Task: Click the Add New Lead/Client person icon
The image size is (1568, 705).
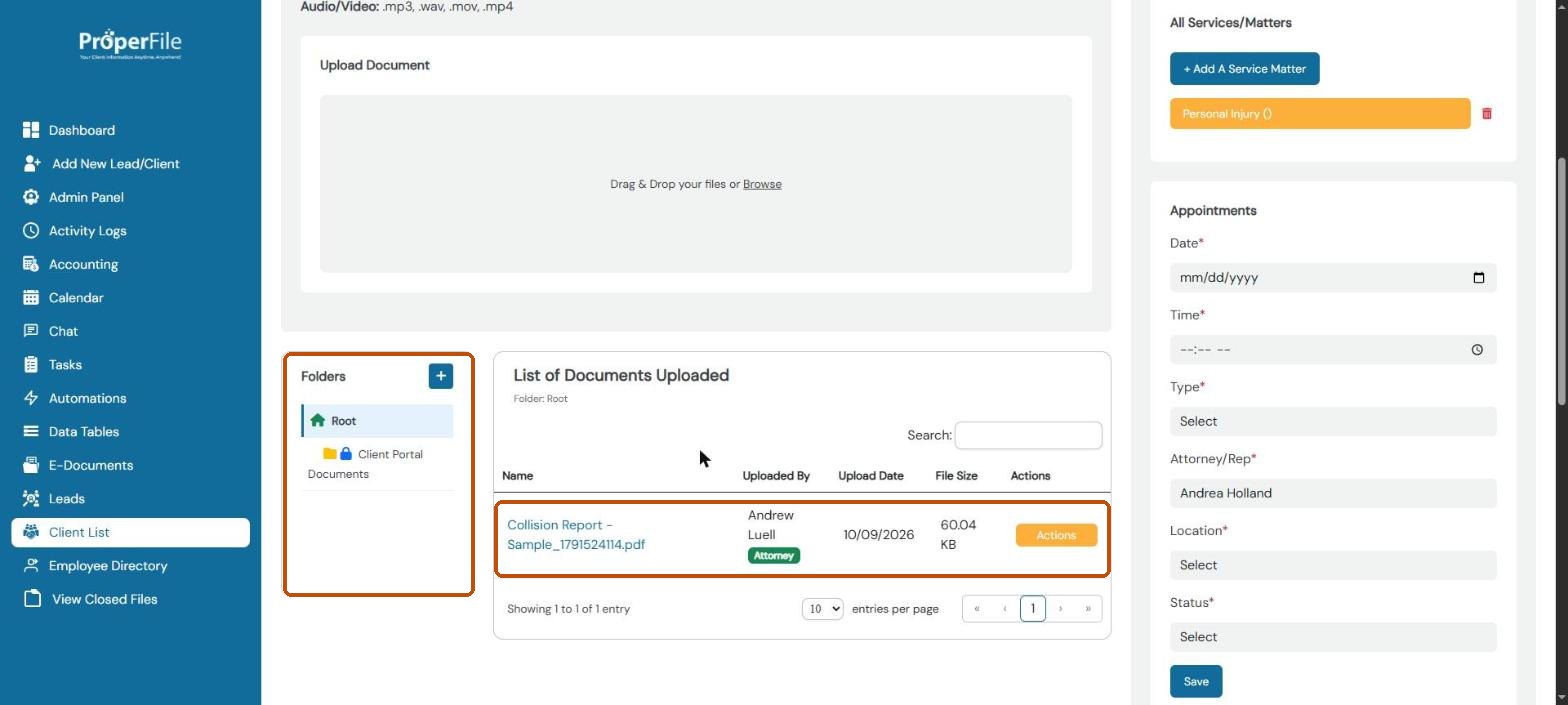Action: [x=32, y=163]
